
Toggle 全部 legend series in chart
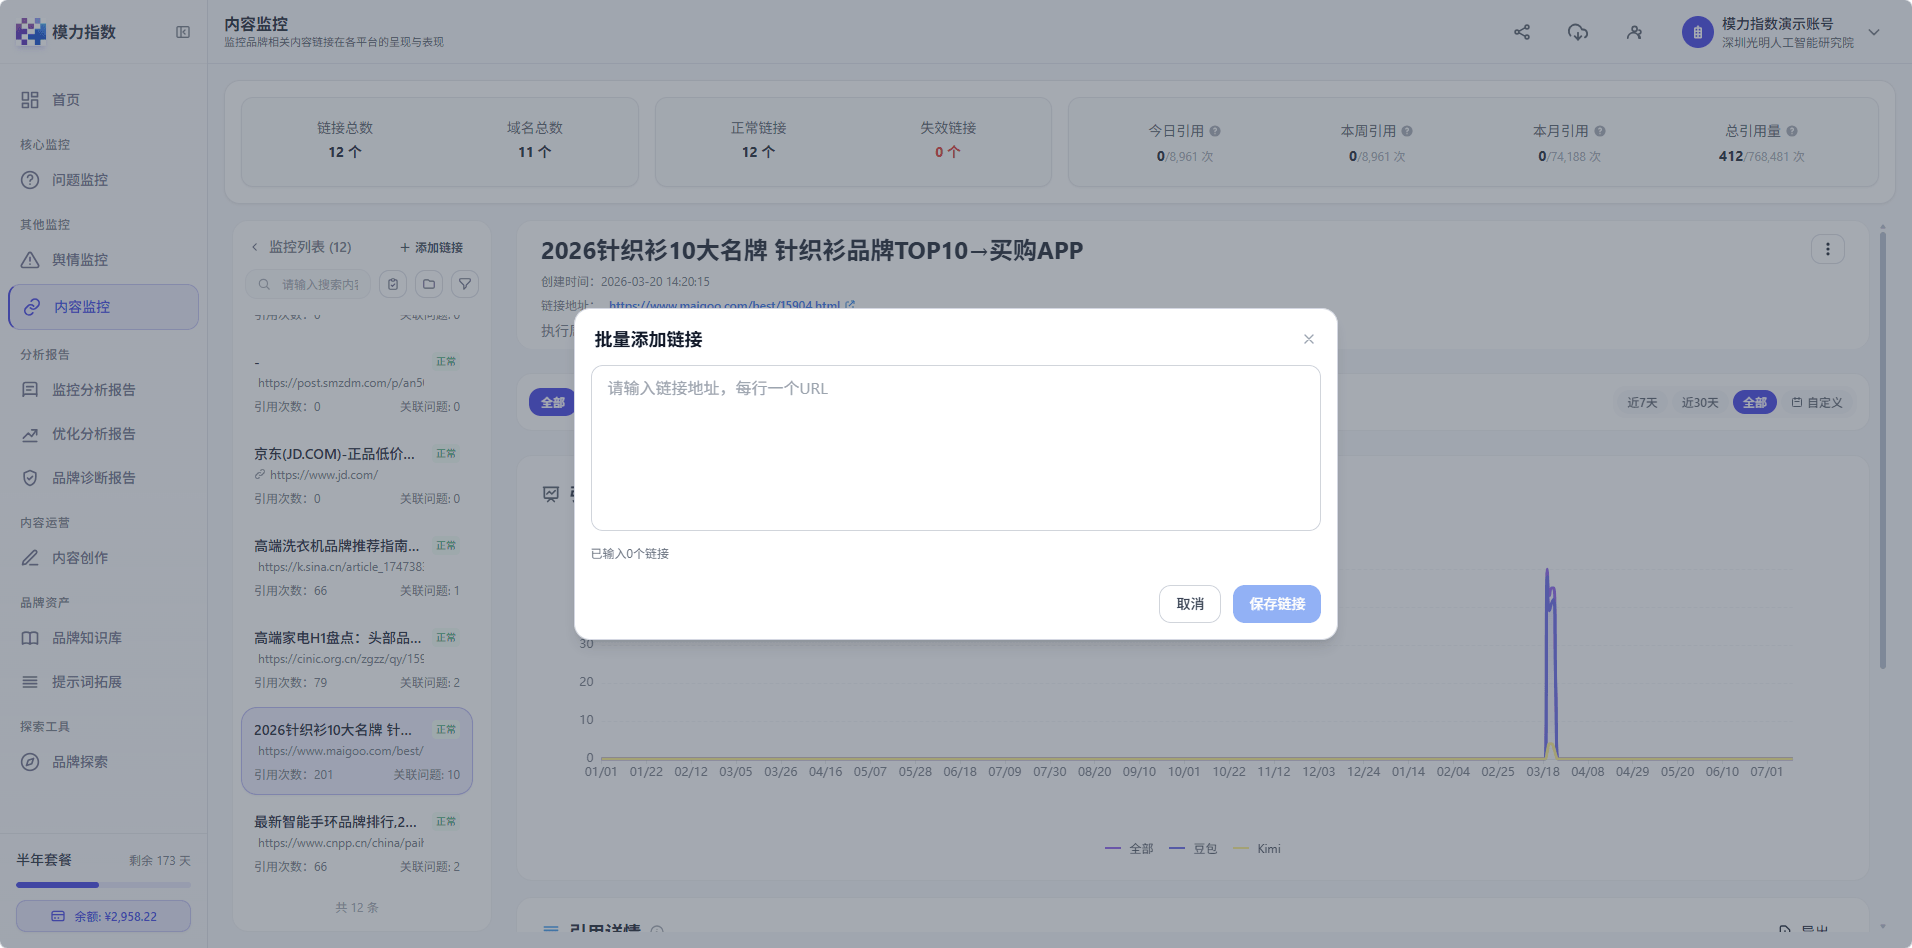[x=1129, y=849]
